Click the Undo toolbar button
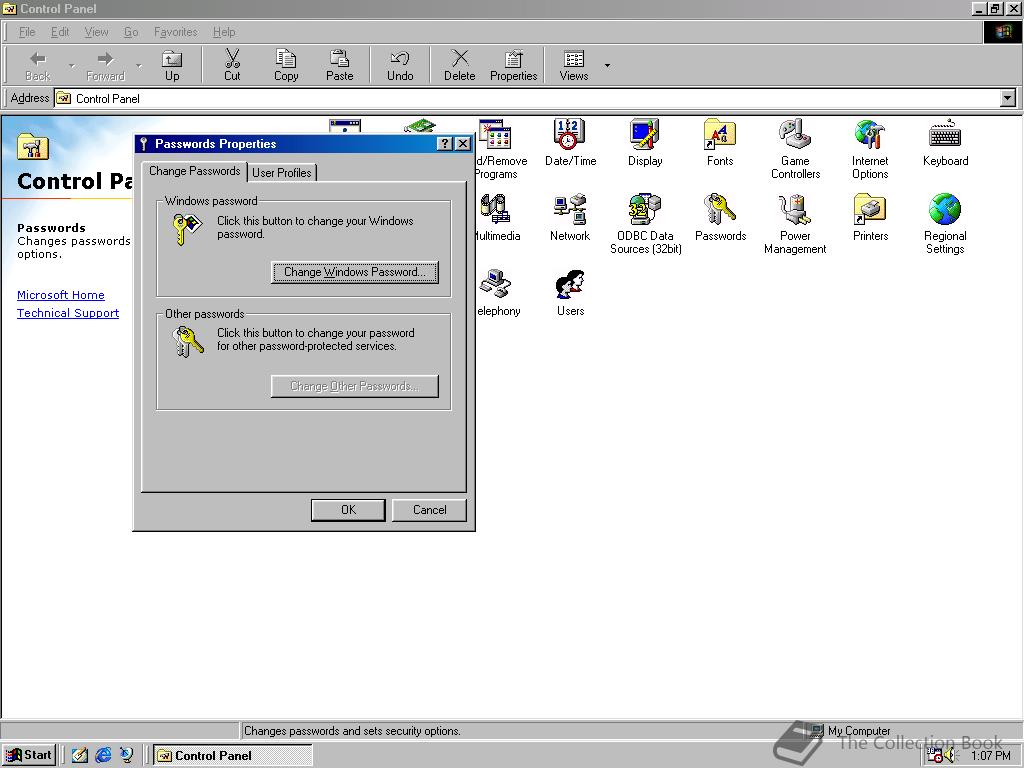 click(x=400, y=66)
